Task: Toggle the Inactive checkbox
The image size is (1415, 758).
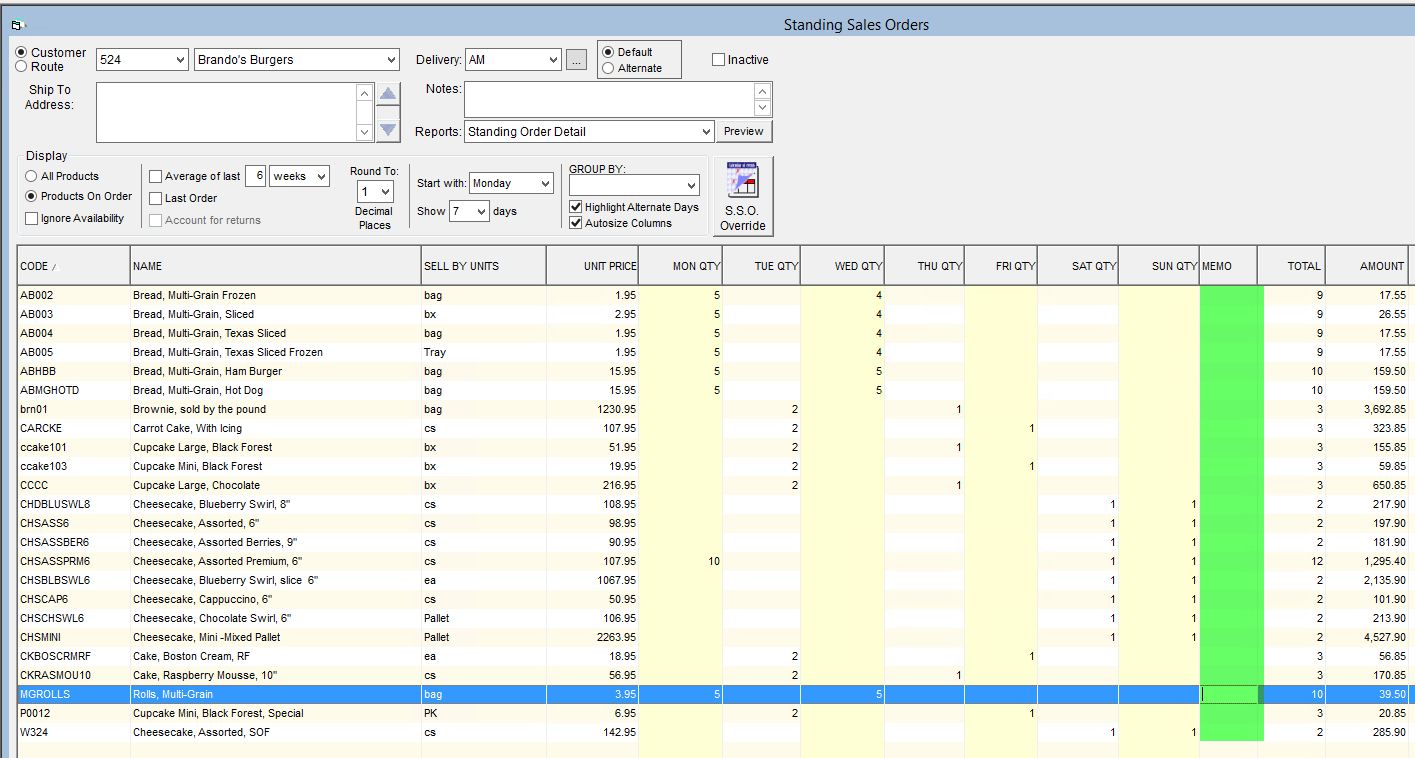Action: click(718, 60)
